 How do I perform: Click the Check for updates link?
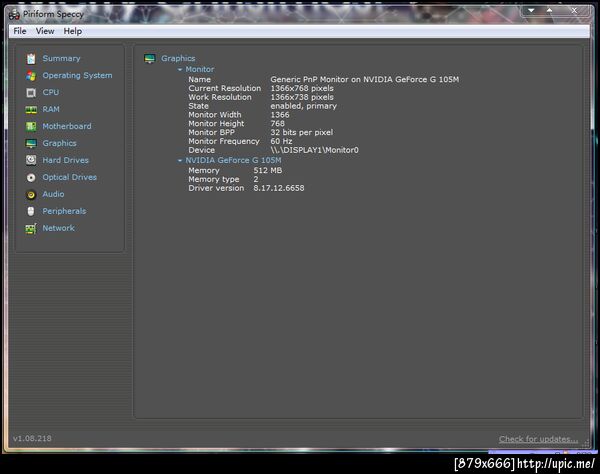tap(538, 439)
